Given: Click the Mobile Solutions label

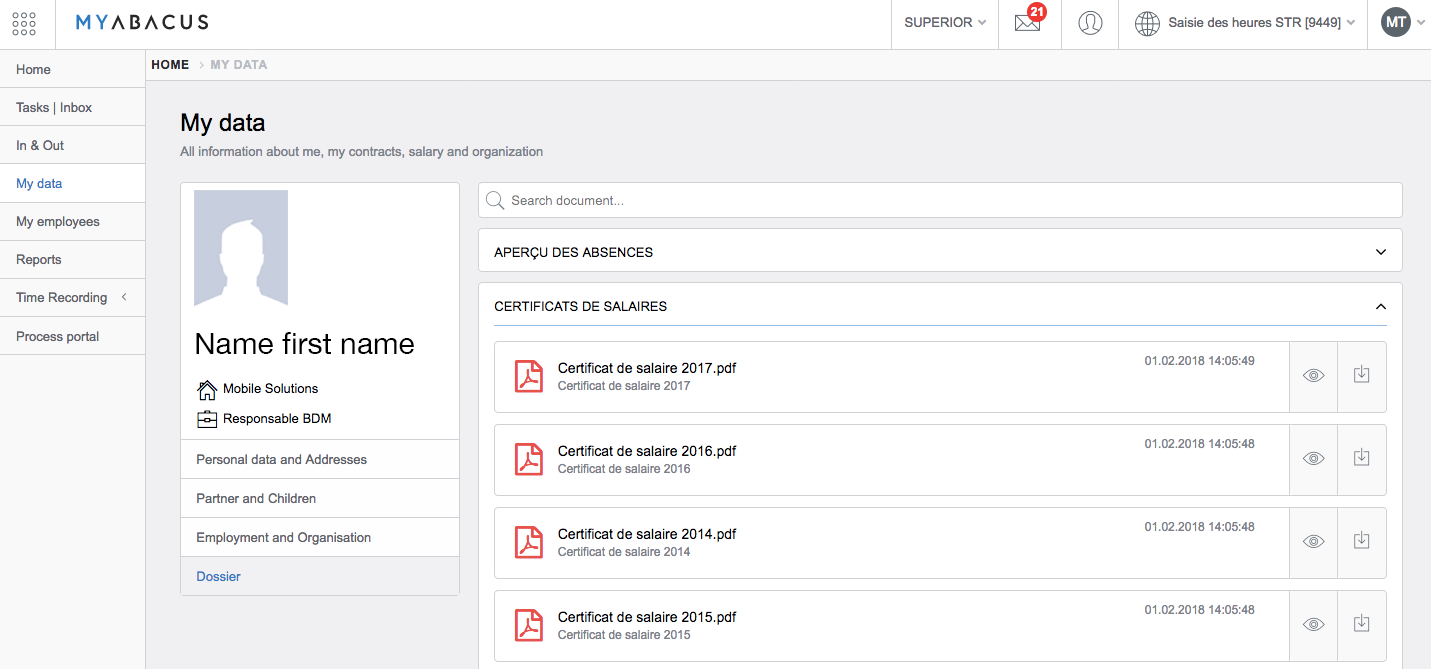Looking at the screenshot, I should click(270, 388).
